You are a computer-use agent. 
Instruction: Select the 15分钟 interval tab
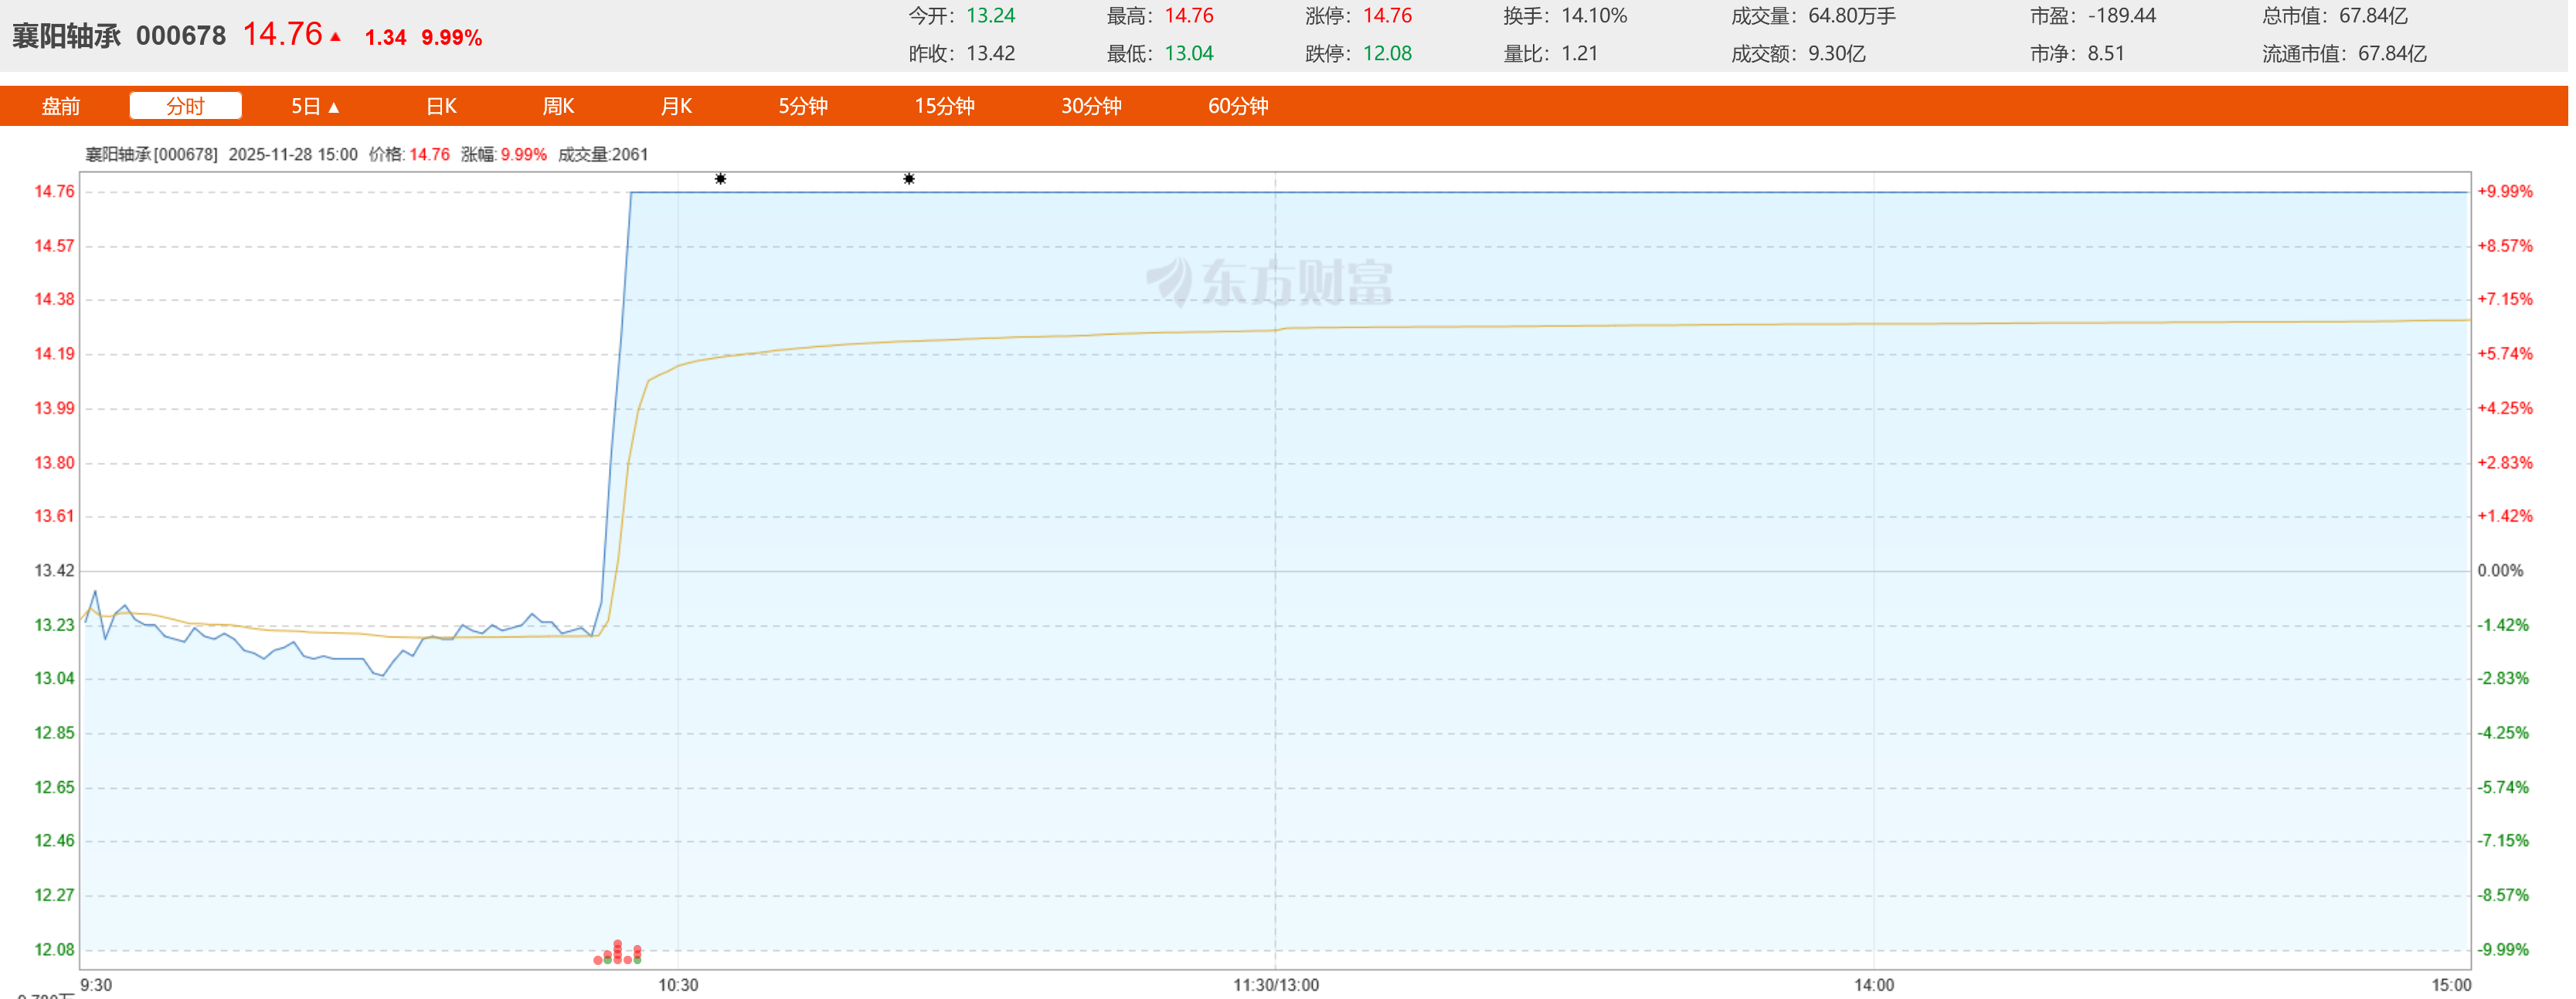click(944, 106)
